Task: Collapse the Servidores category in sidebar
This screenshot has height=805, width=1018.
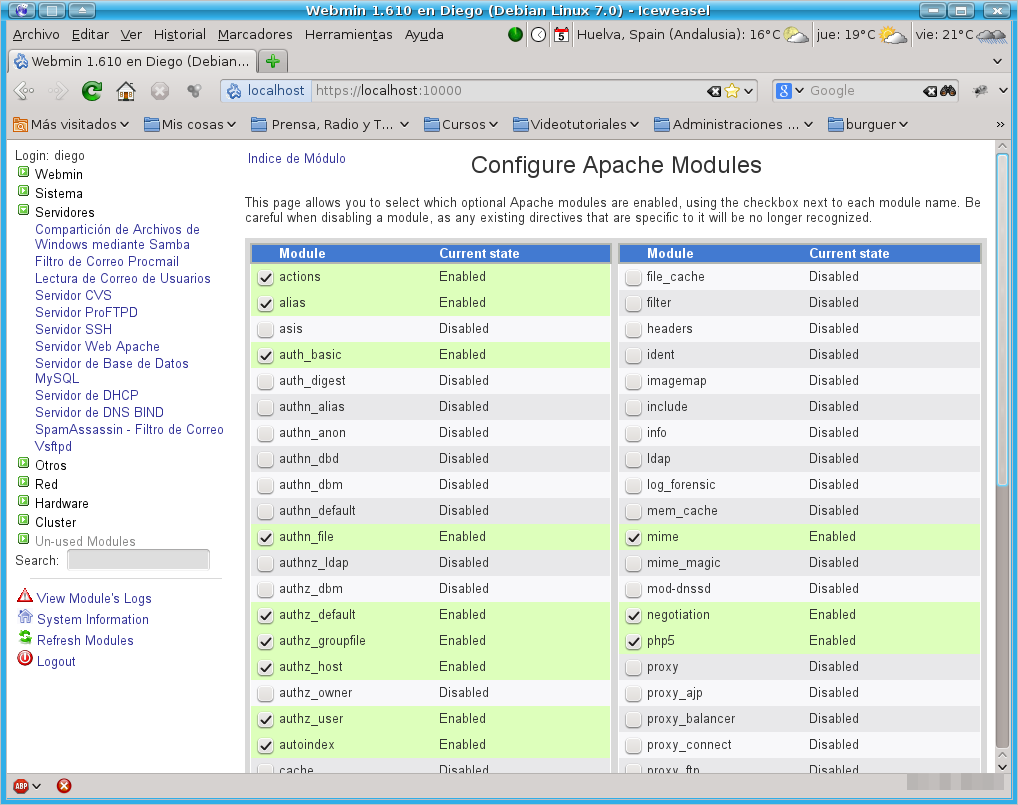Action: 22,212
